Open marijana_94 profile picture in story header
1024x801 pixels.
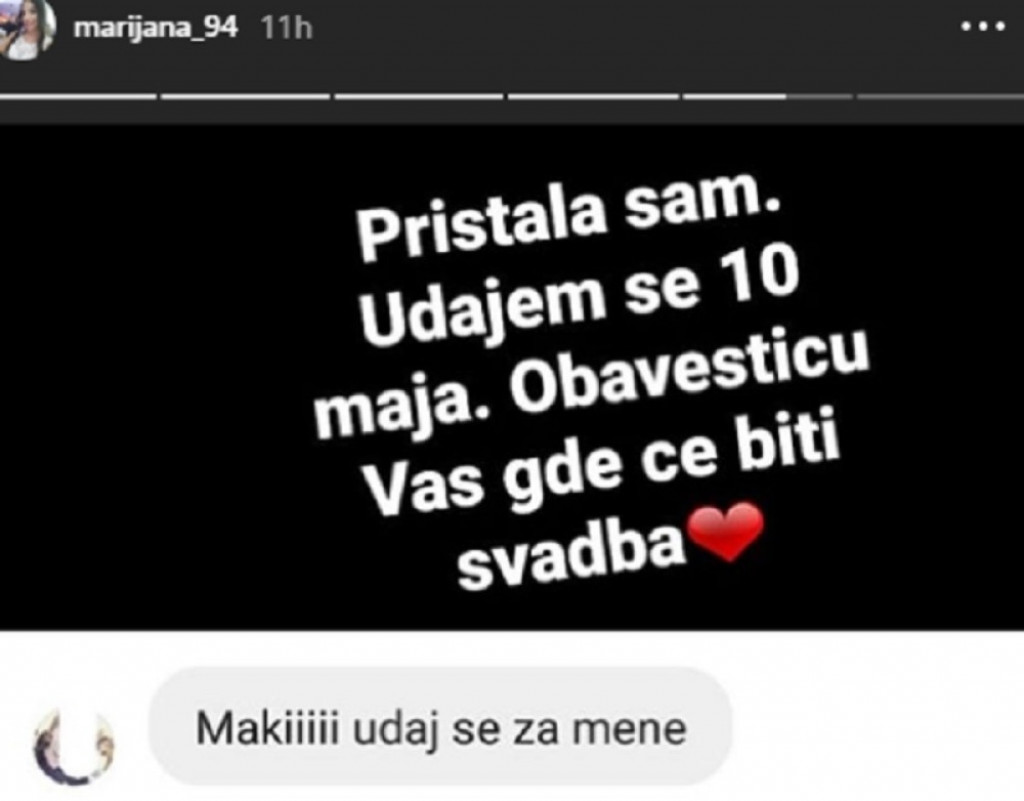(26, 29)
